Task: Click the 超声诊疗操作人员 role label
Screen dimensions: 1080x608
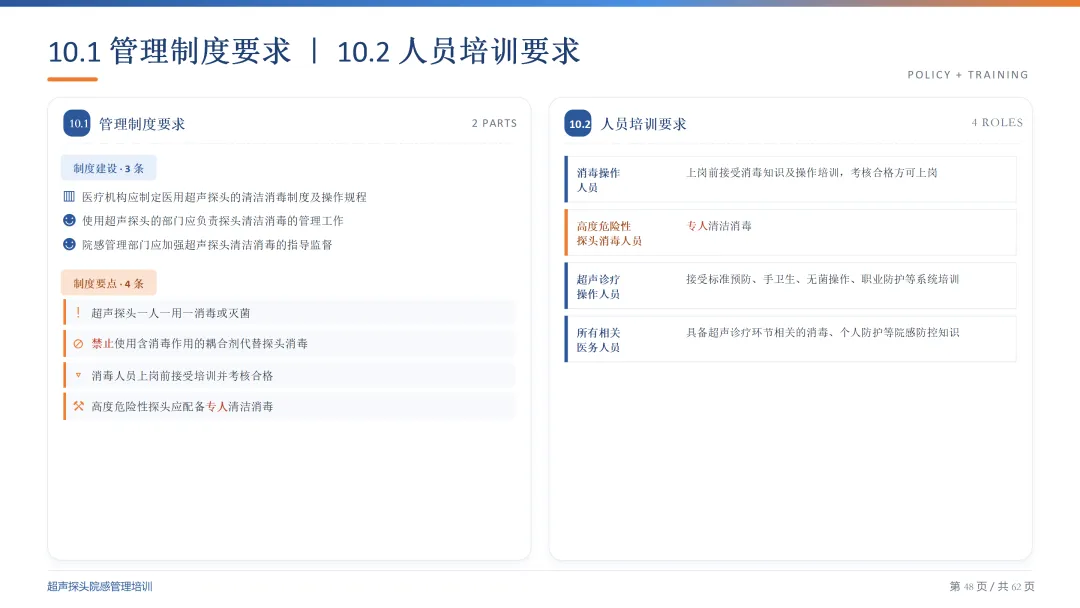Action: click(599, 286)
